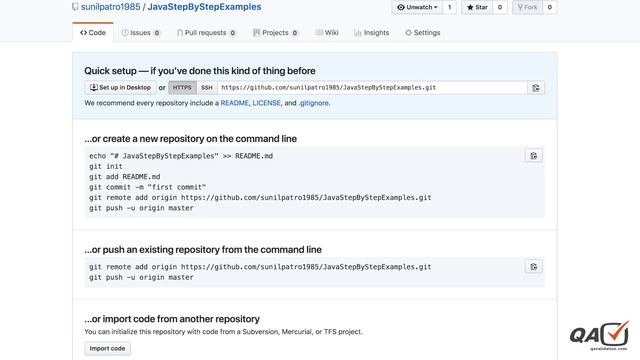Viewport: 640px width, 360px height.
Task: Click the 'git commit -m "first commit"' line
Action: 147,187
